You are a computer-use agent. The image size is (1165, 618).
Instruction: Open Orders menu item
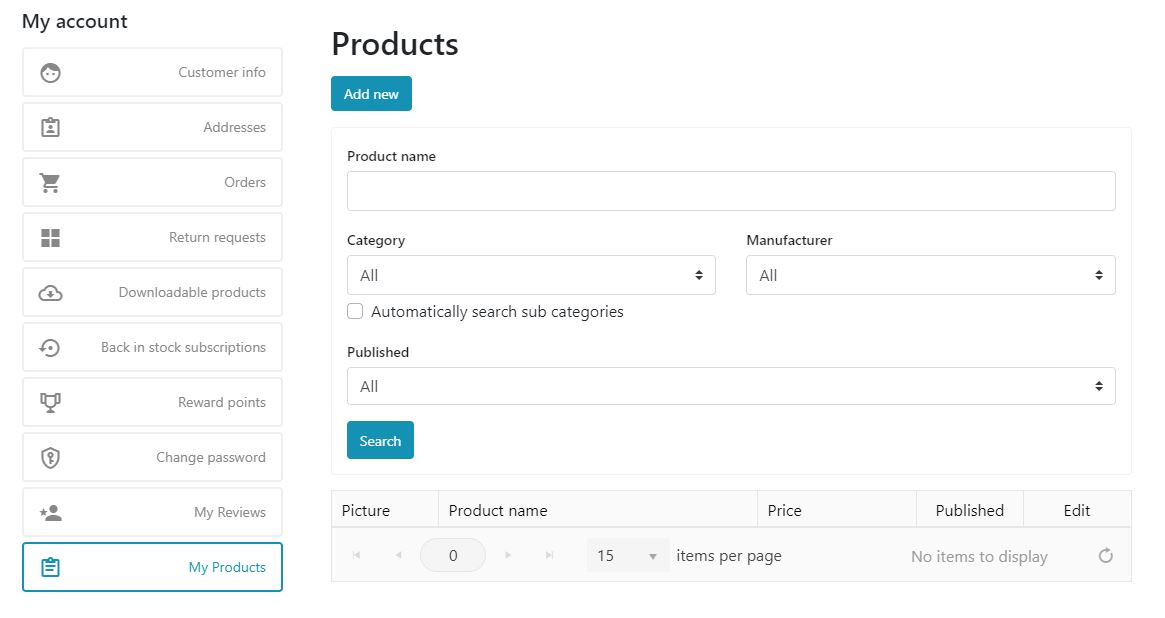point(152,182)
